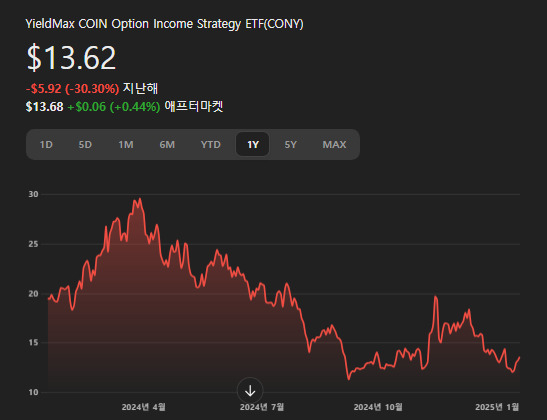Switch chart to 1M range
Viewport: 547px width, 420px height.
click(x=126, y=144)
